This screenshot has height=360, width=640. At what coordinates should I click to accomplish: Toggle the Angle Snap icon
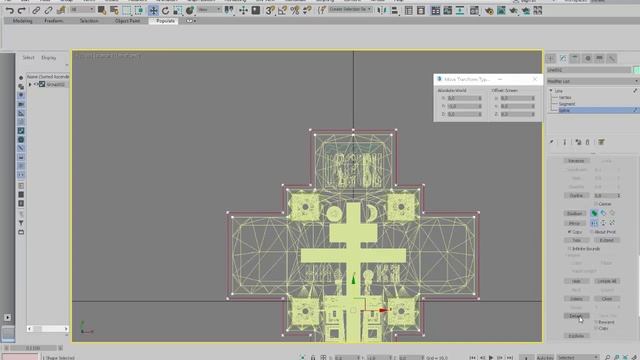tap(282, 10)
